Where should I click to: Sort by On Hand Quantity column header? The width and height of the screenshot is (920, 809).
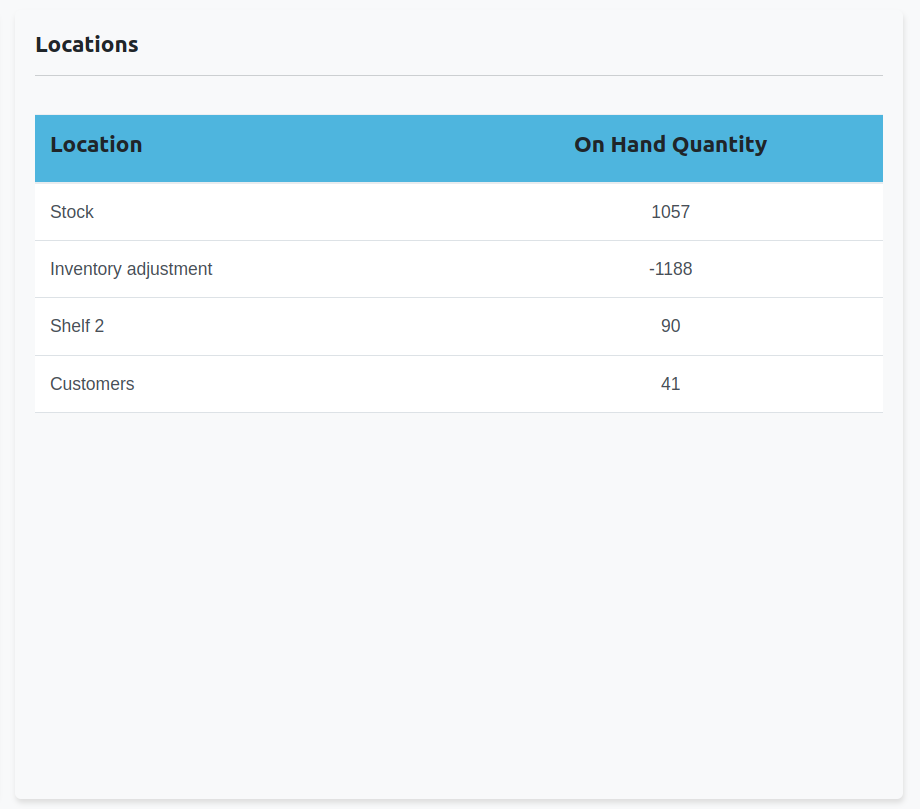[670, 145]
